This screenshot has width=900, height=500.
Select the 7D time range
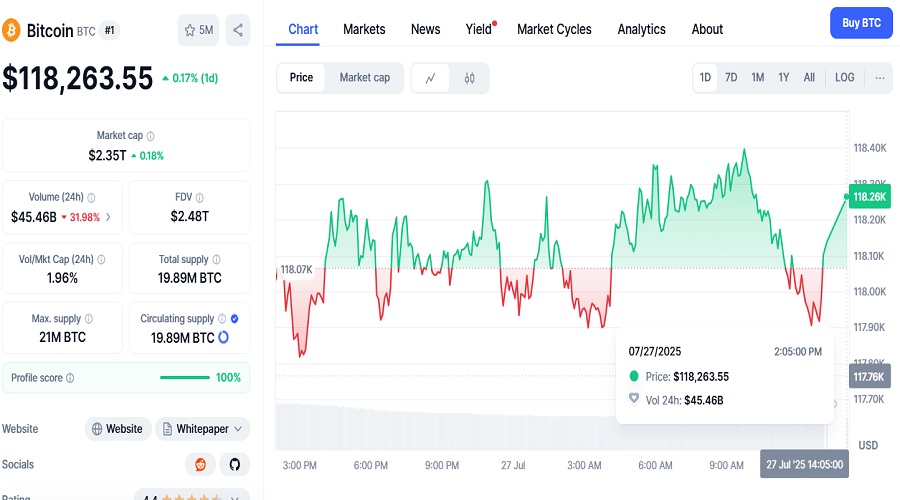731,77
